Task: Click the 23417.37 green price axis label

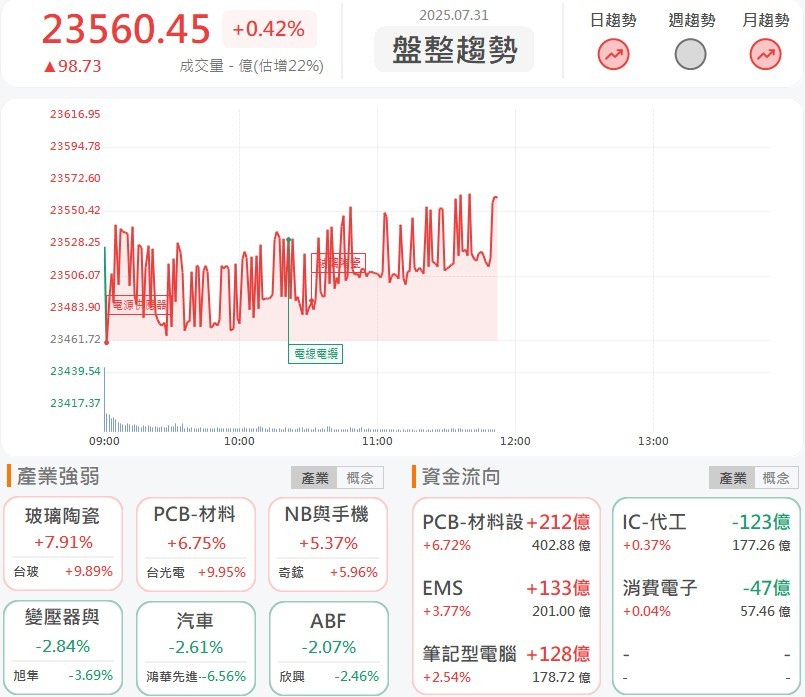Action: pyautogui.click(x=75, y=403)
